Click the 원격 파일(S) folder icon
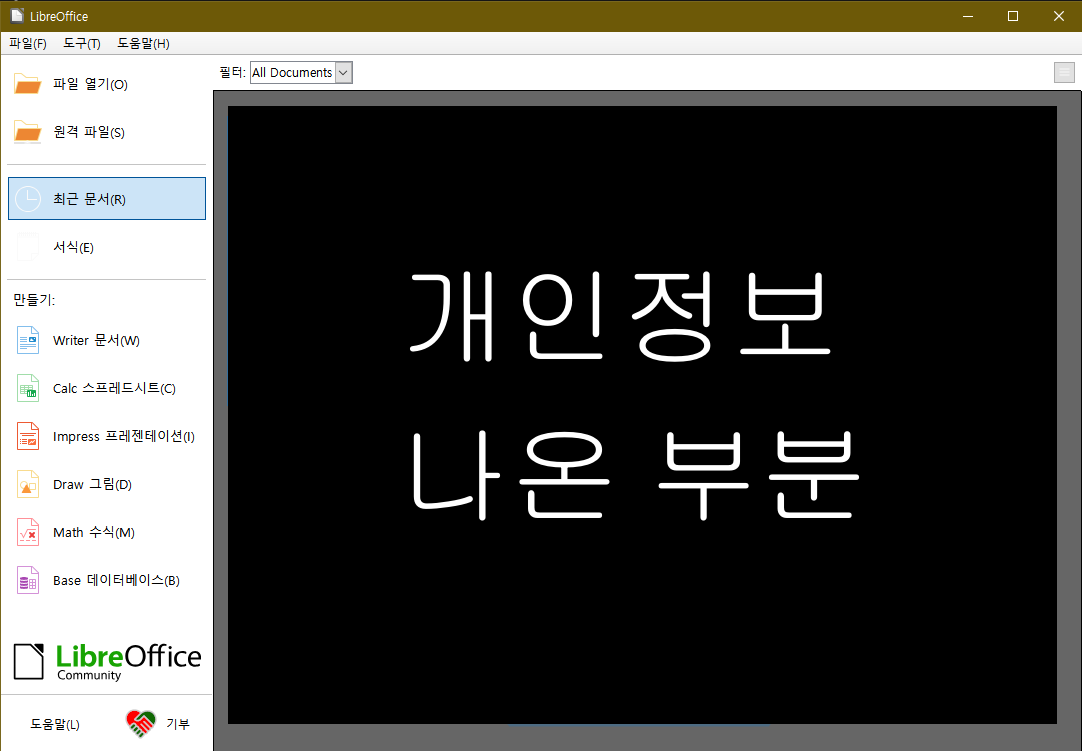Image resolution: width=1082 pixels, height=751 pixels. [x=28, y=132]
